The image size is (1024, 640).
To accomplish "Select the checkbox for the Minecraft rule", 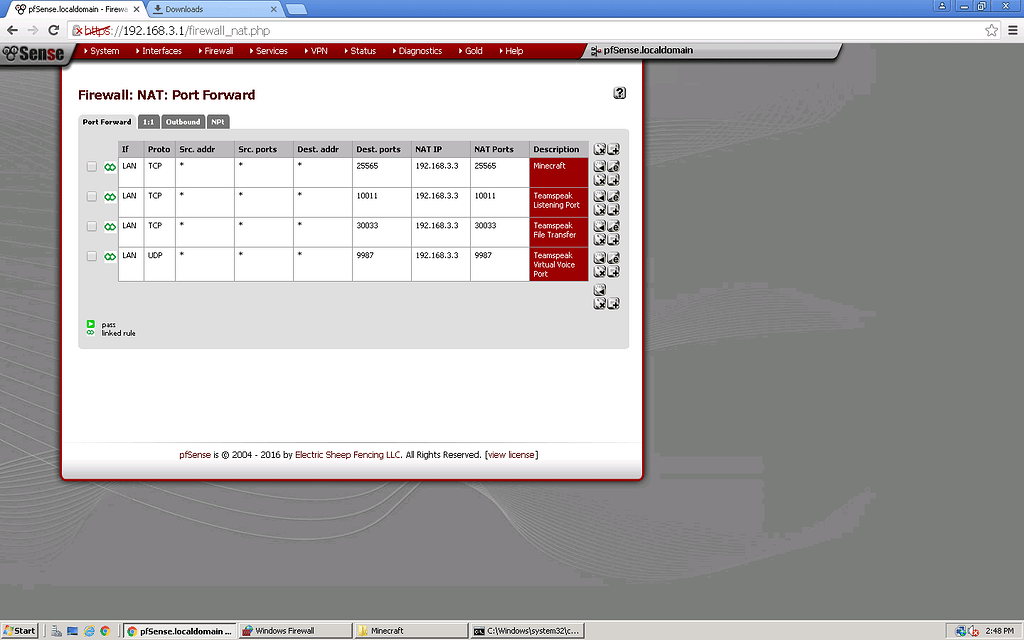I will pyautogui.click(x=92, y=167).
